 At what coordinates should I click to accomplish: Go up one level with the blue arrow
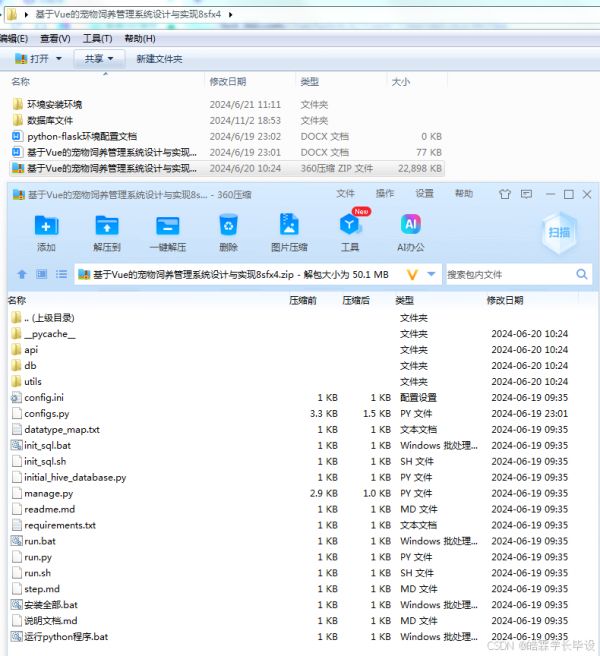(x=22, y=274)
